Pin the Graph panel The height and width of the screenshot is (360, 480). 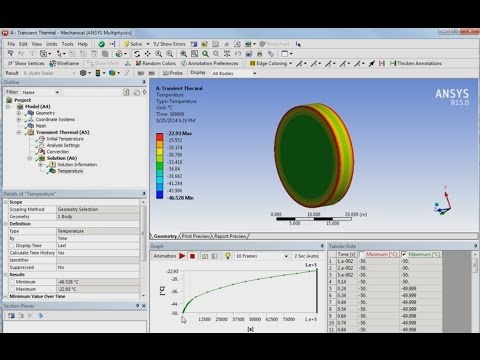pyautogui.click(x=322, y=246)
